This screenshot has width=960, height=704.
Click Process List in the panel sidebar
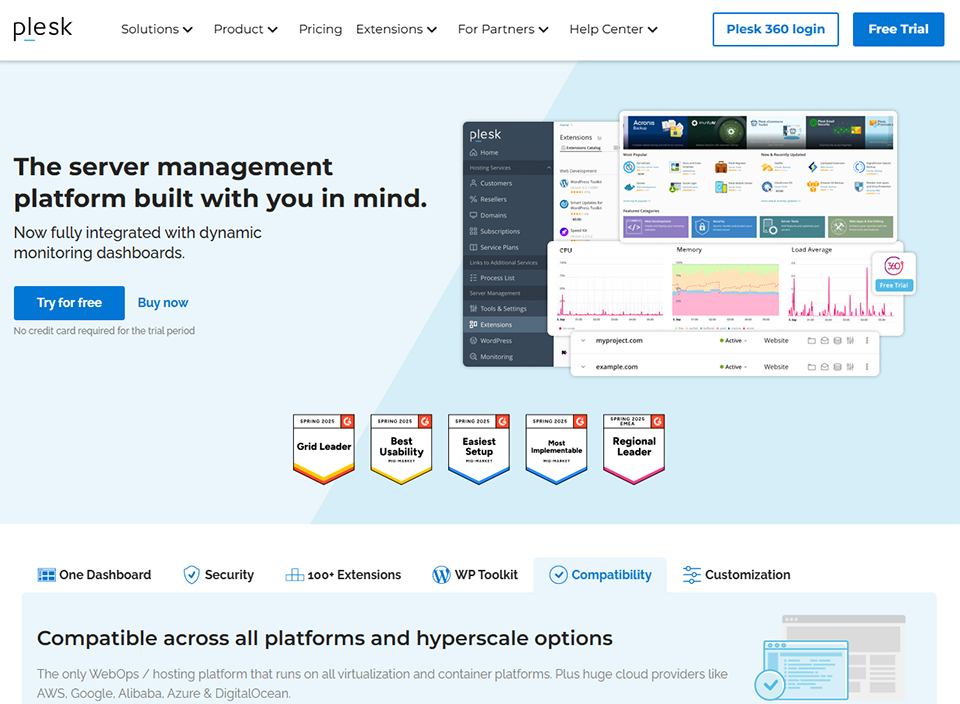point(492,278)
